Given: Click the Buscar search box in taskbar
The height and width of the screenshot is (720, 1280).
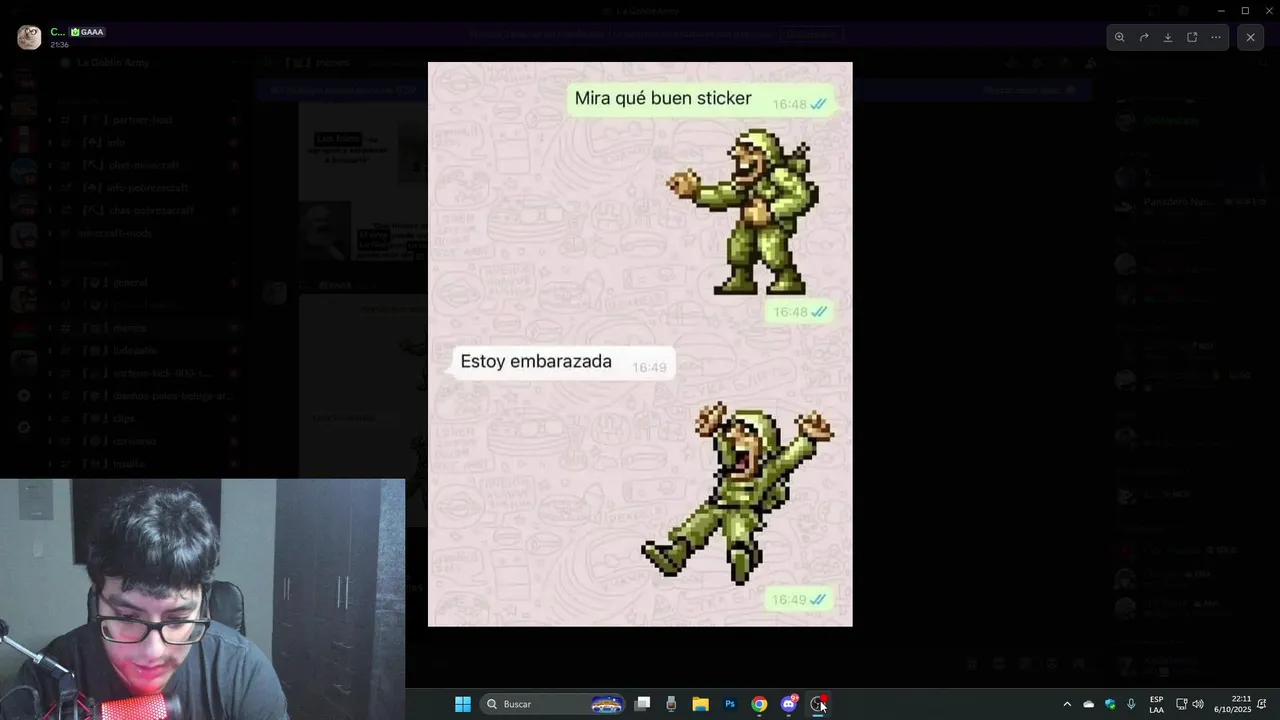Looking at the screenshot, I should [554, 704].
